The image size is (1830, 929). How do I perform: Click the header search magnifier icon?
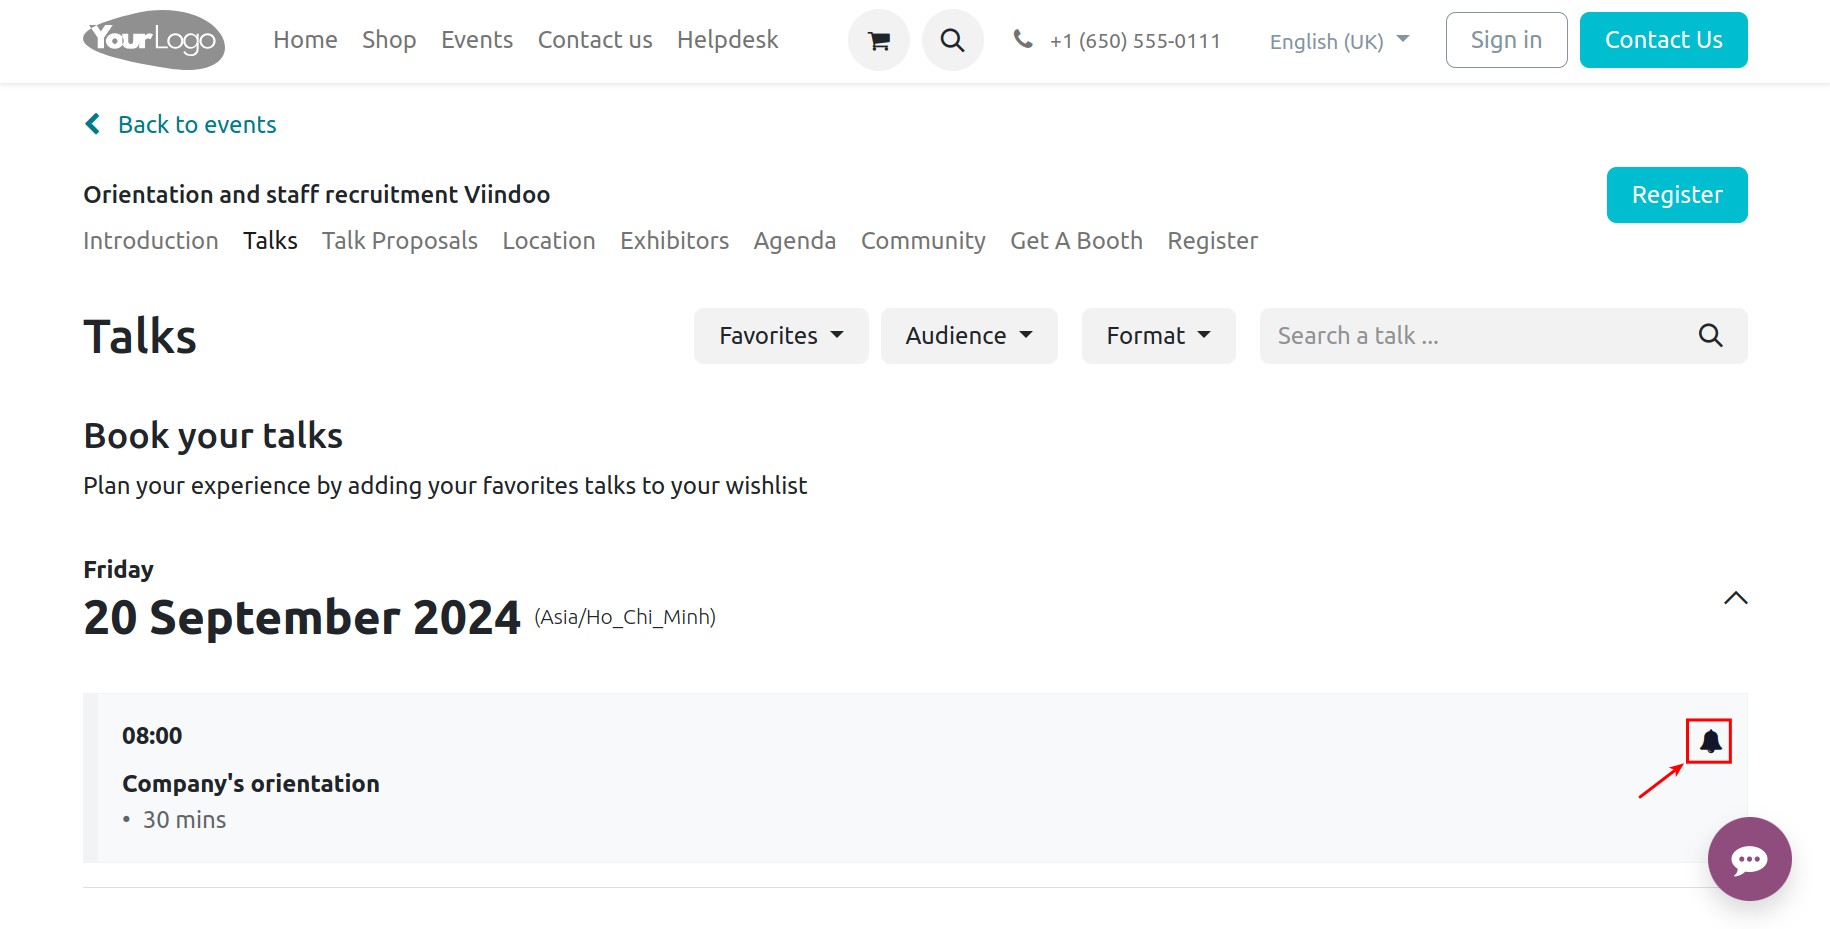click(x=952, y=40)
